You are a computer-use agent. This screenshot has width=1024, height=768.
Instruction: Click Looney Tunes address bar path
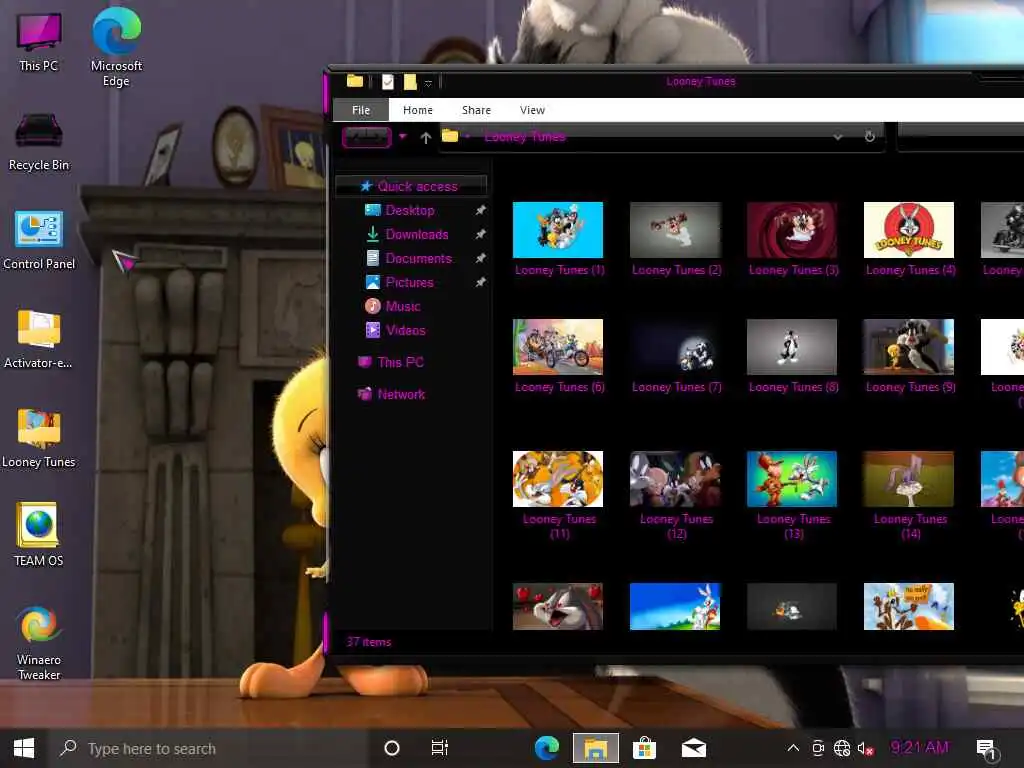pyautogui.click(x=524, y=136)
